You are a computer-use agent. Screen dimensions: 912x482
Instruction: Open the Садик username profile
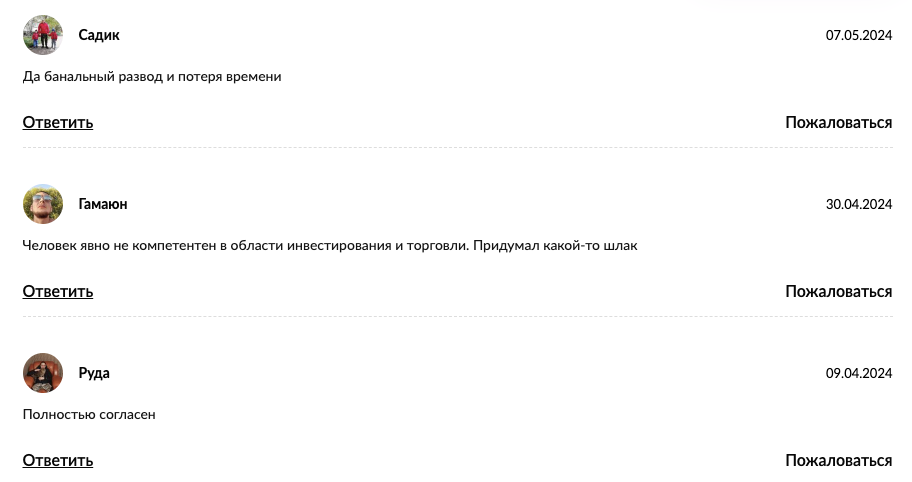tap(99, 35)
